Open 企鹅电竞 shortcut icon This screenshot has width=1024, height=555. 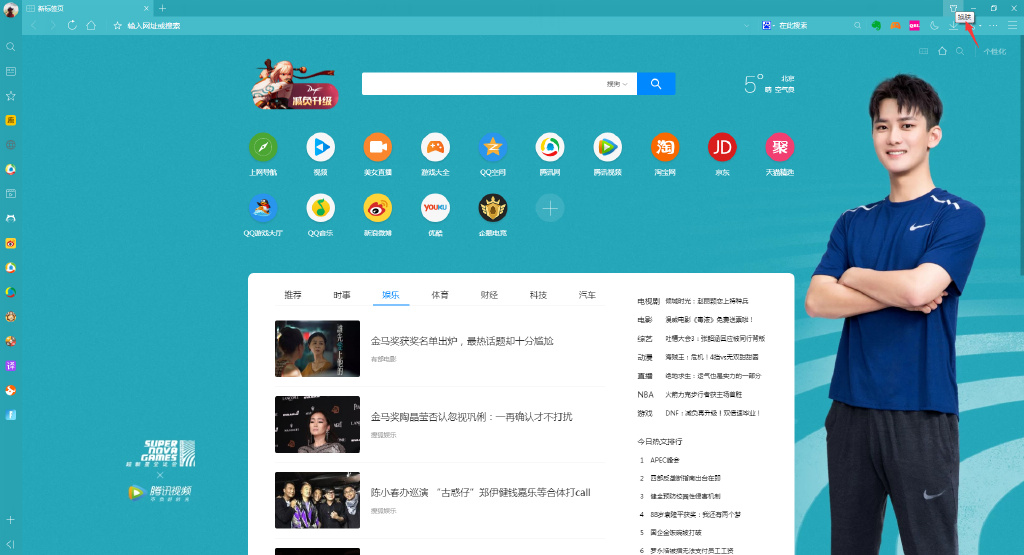click(x=493, y=208)
